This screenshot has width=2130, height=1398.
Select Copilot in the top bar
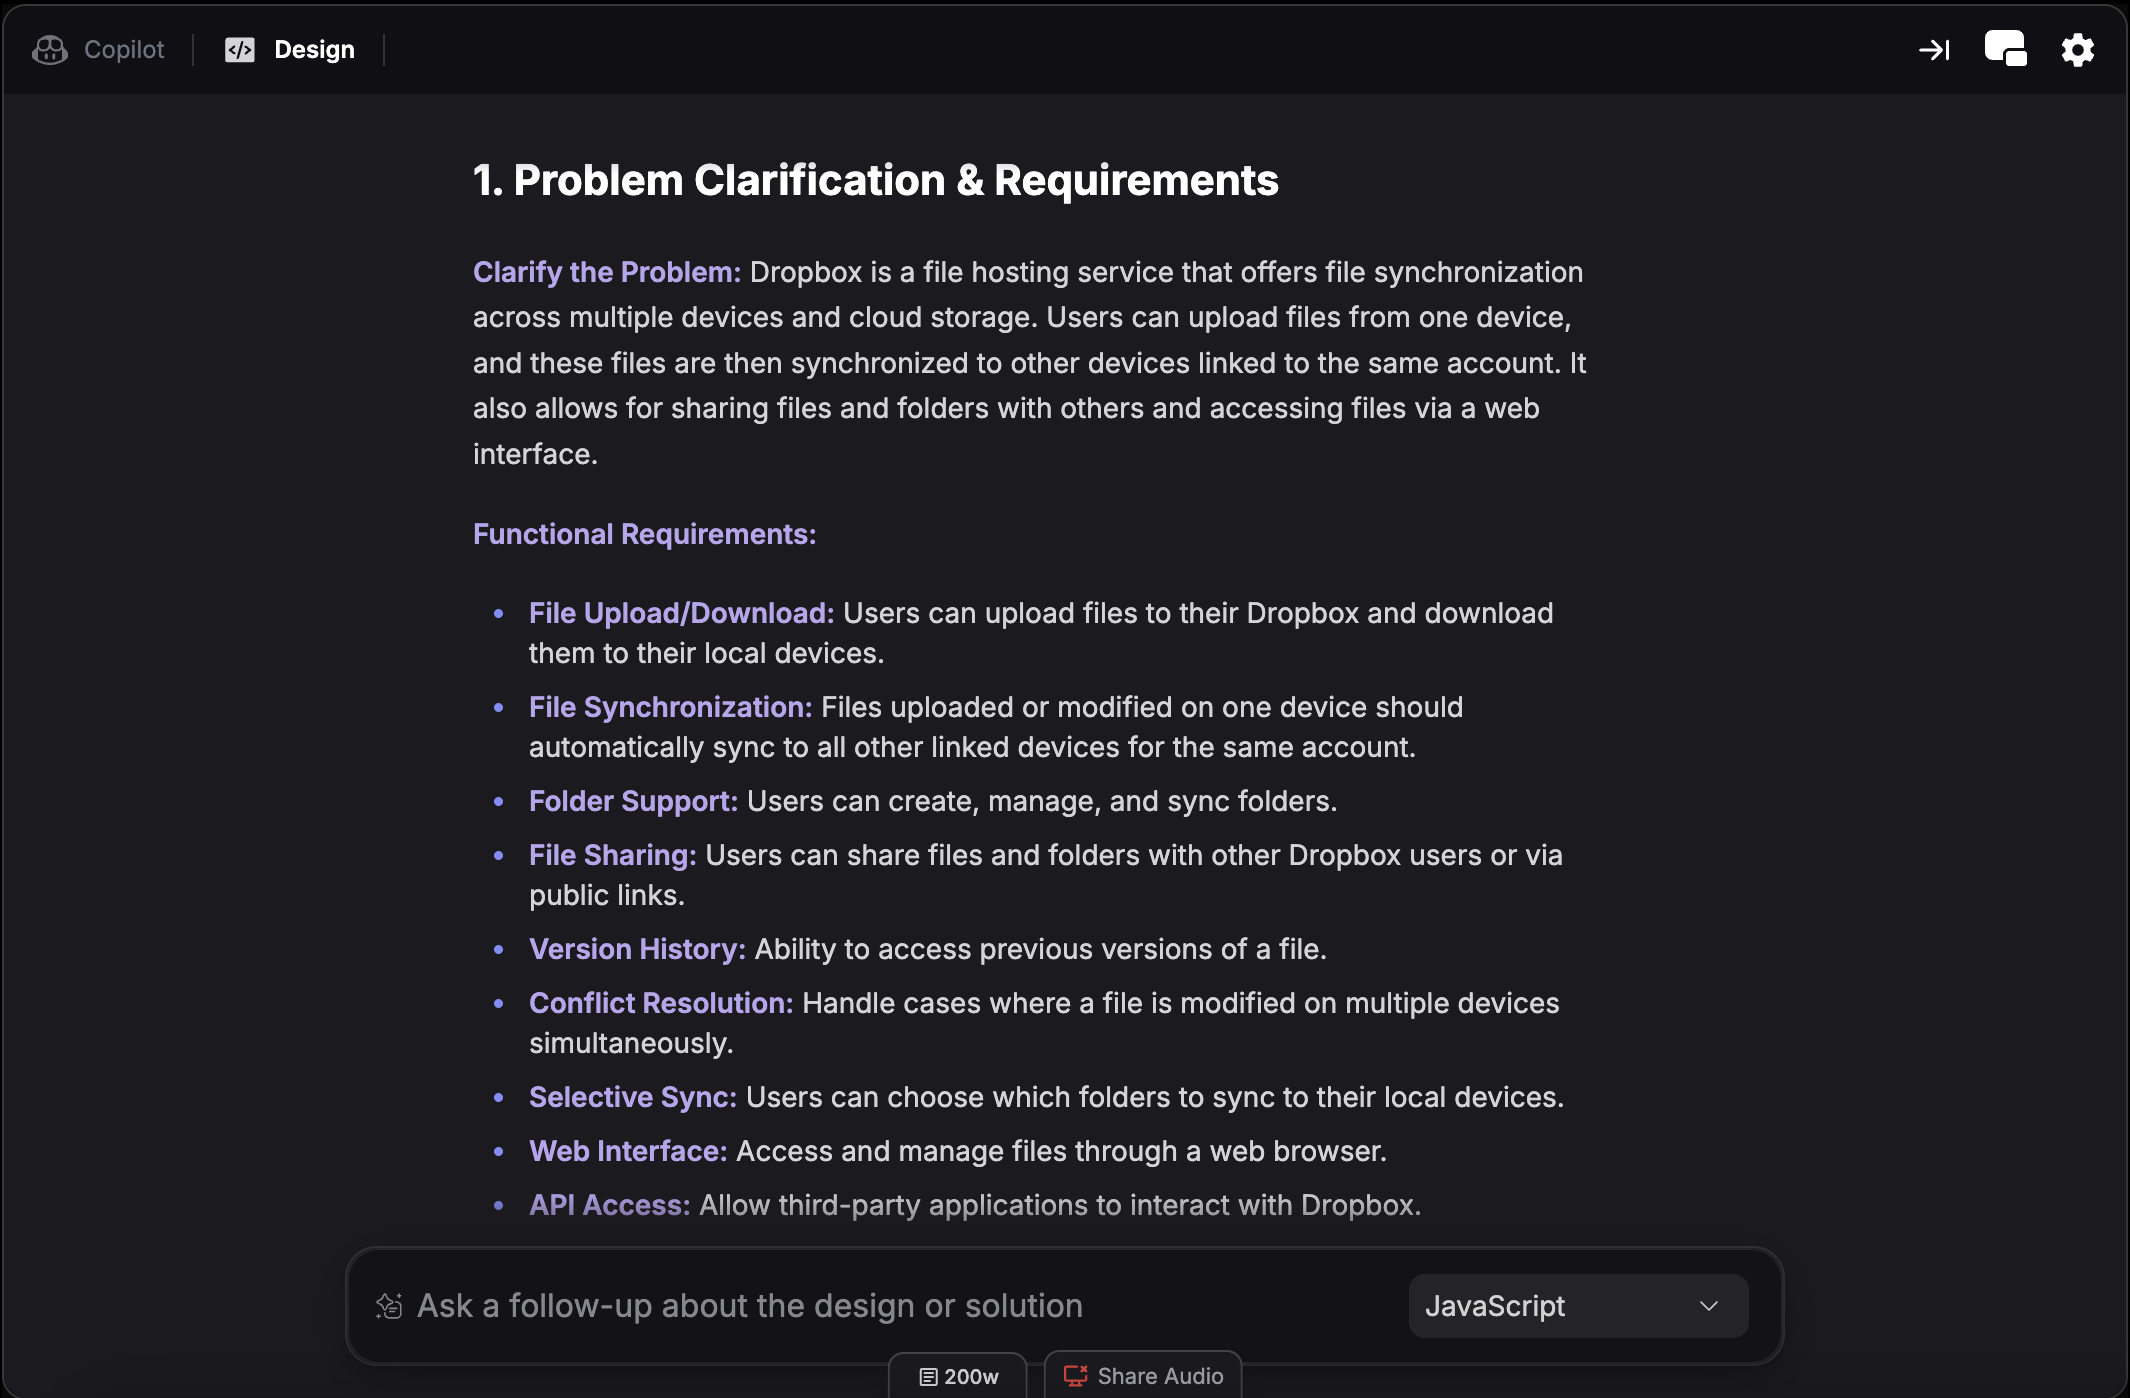[122, 49]
